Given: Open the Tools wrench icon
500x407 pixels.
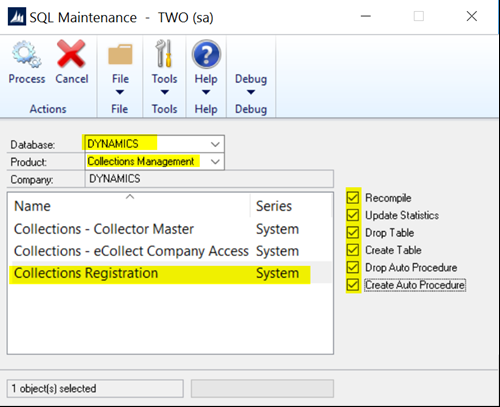Looking at the screenshot, I should [x=164, y=53].
